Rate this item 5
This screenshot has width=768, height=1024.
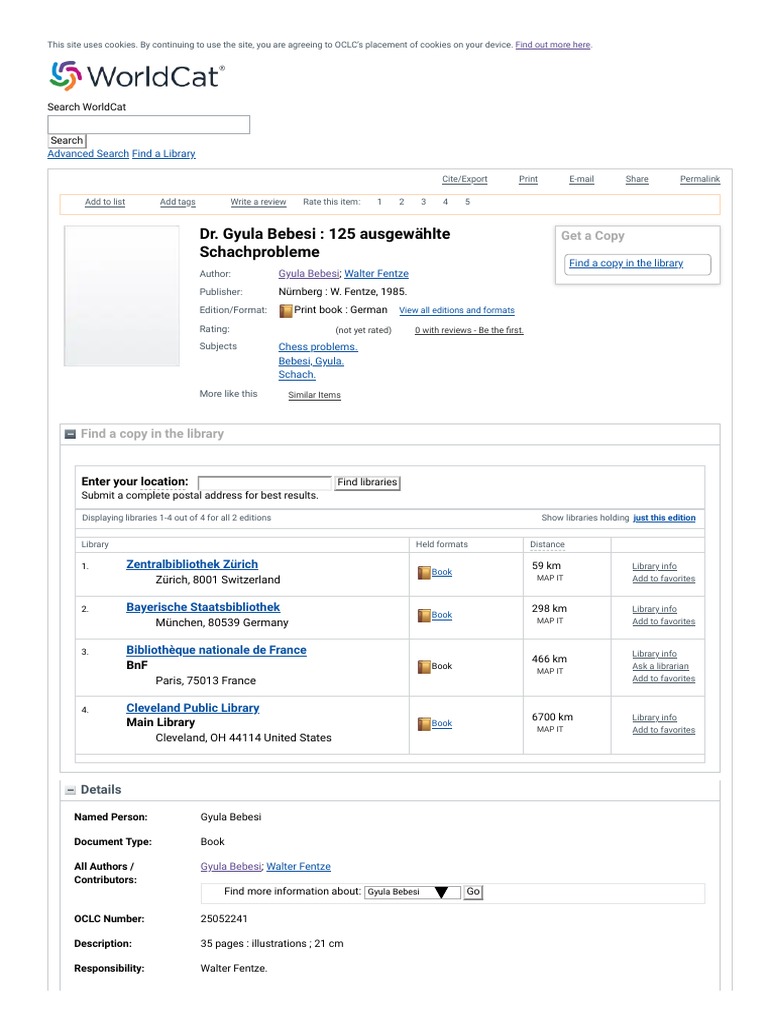click(x=467, y=202)
